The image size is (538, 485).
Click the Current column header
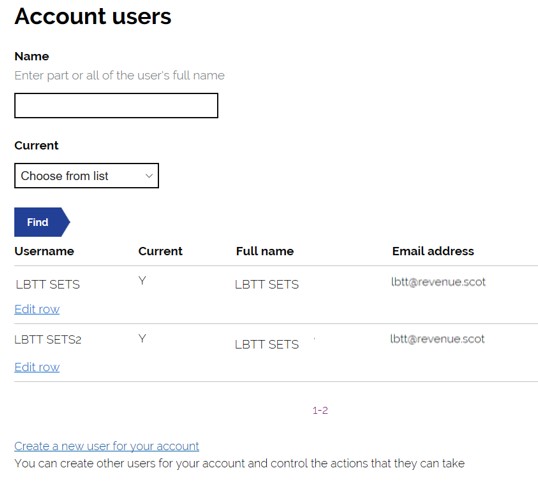[160, 251]
